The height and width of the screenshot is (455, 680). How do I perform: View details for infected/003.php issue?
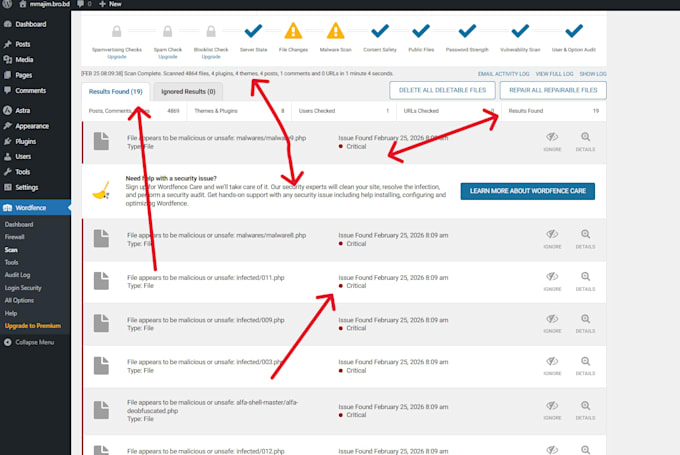click(x=585, y=366)
